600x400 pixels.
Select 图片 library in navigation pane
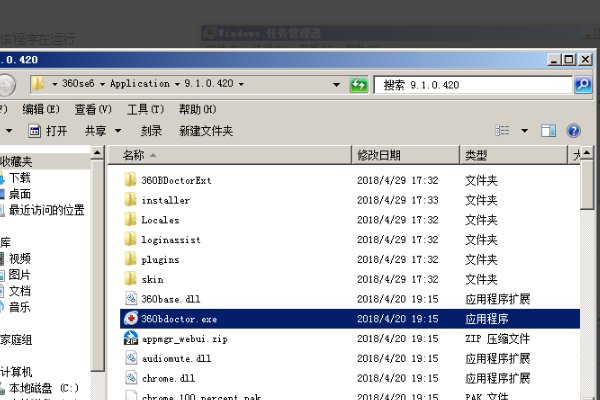(x=20, y=274)
